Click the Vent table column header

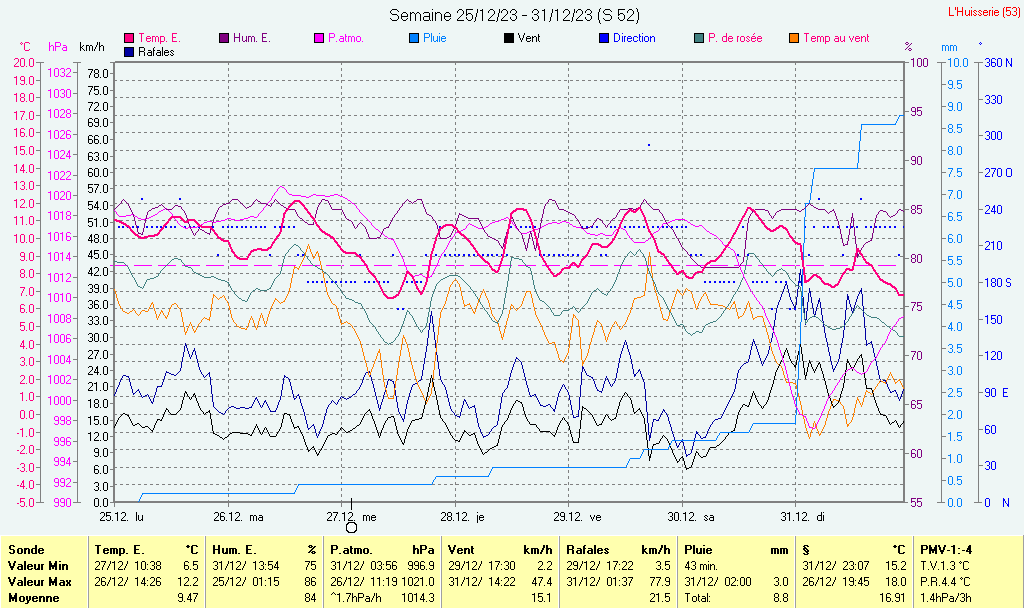(x=461, y=550)
